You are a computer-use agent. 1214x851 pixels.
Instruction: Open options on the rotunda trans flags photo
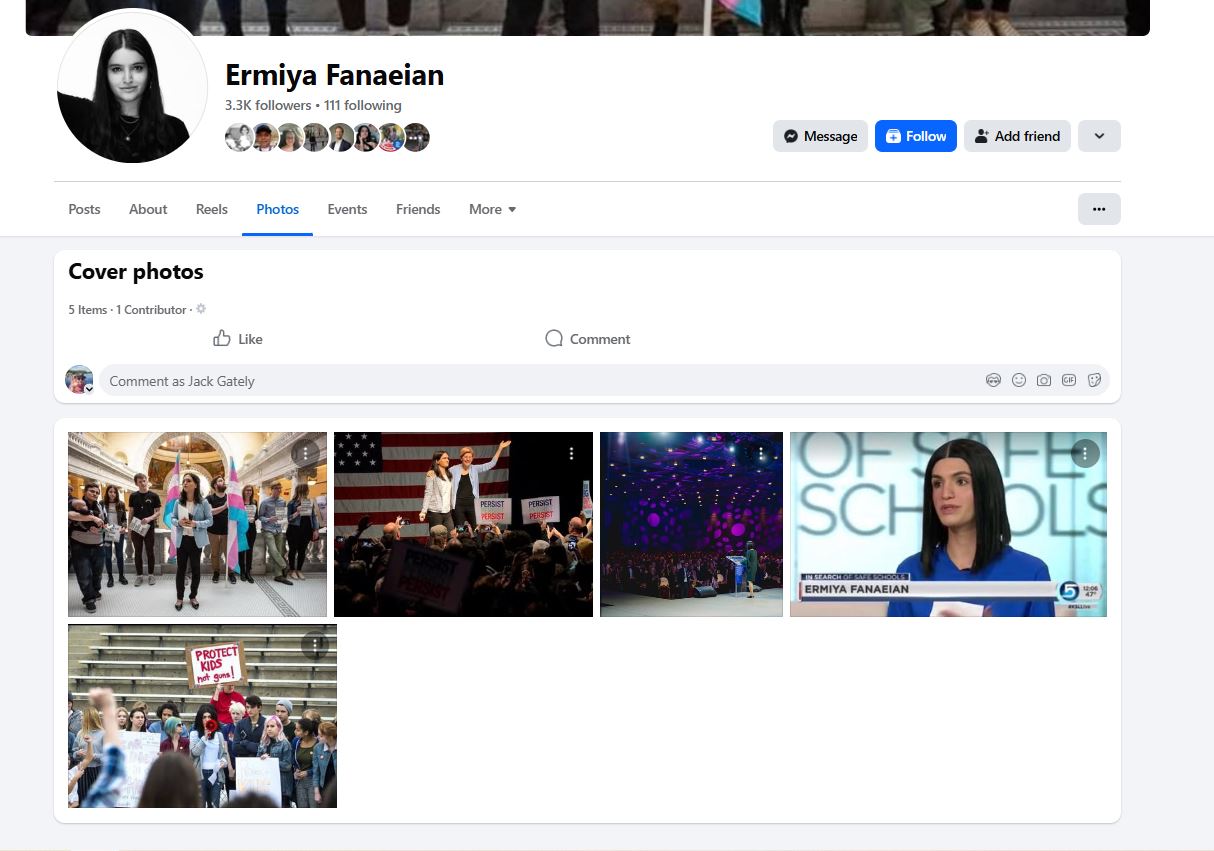[305, 453]
